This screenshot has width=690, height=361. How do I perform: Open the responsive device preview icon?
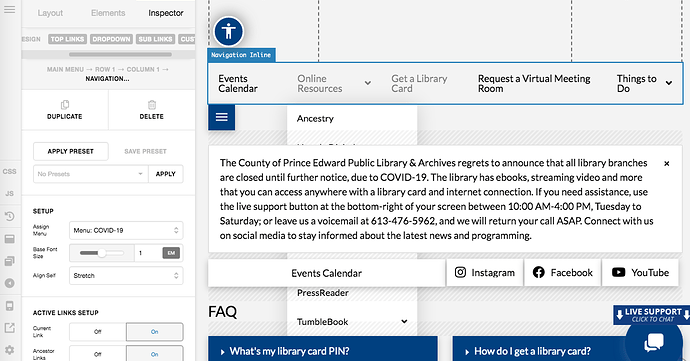pos(9,306)
